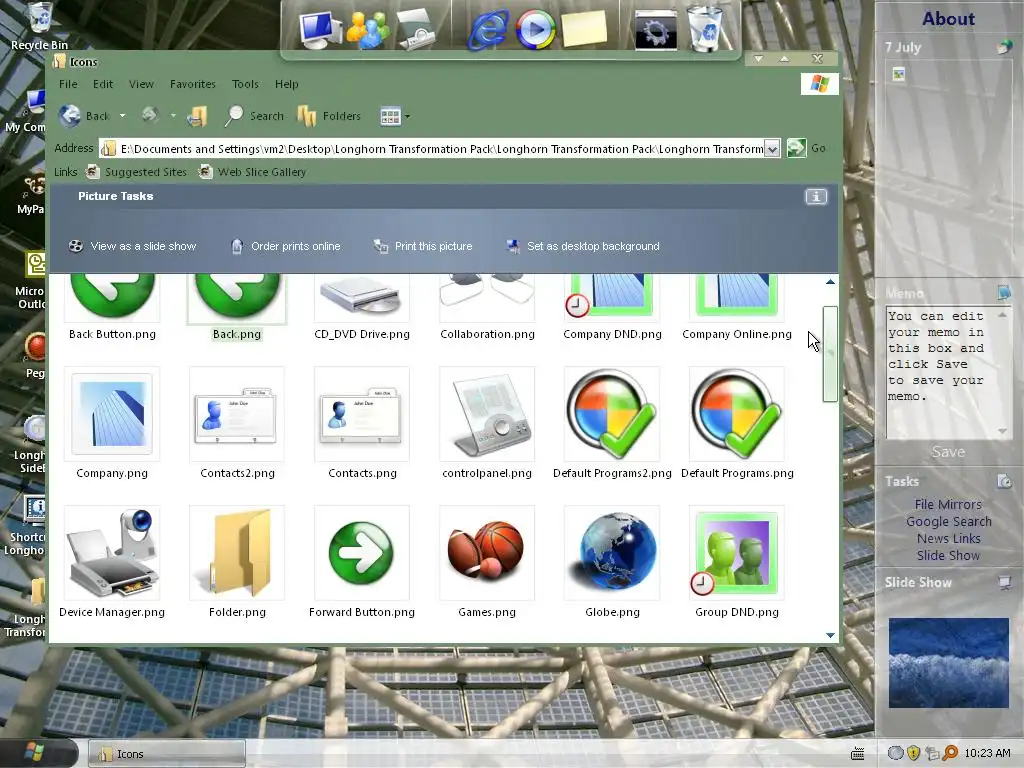Select the Company Online.png file
The width and height of the screenshot is (1024, 768).
[737, 307]
